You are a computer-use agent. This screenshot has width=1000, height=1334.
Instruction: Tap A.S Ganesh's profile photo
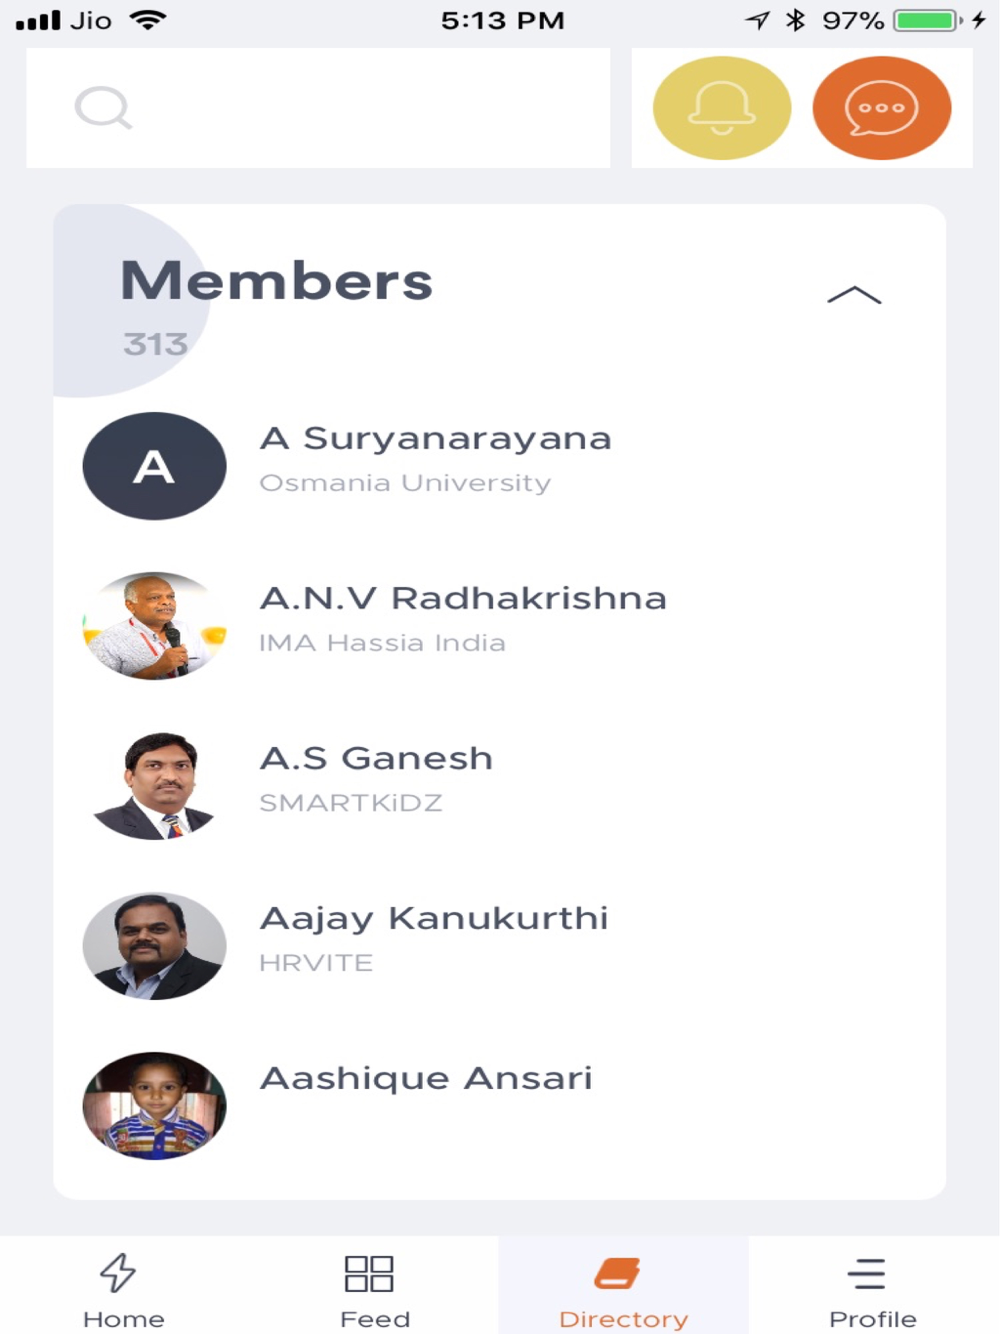pos(154,786)
